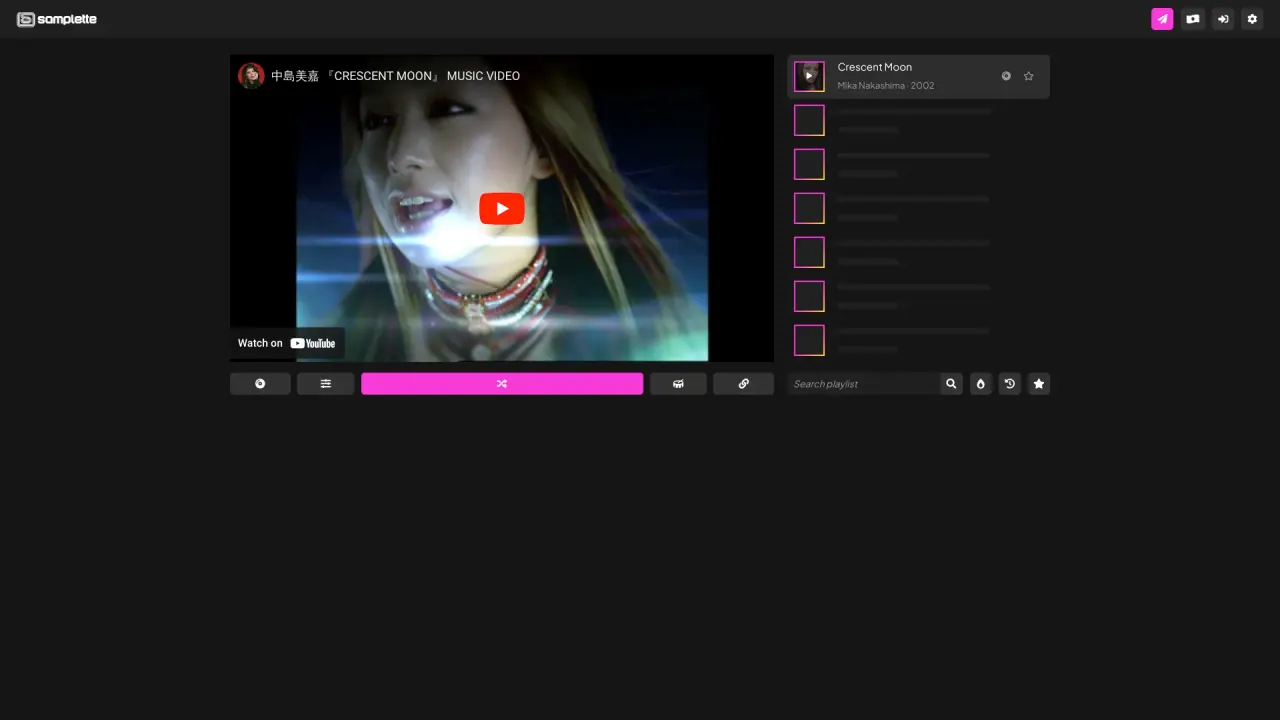
Task: Click the disc icon on Crescent Moon row
Action: pyautogui.click(x=1006, y=76)
